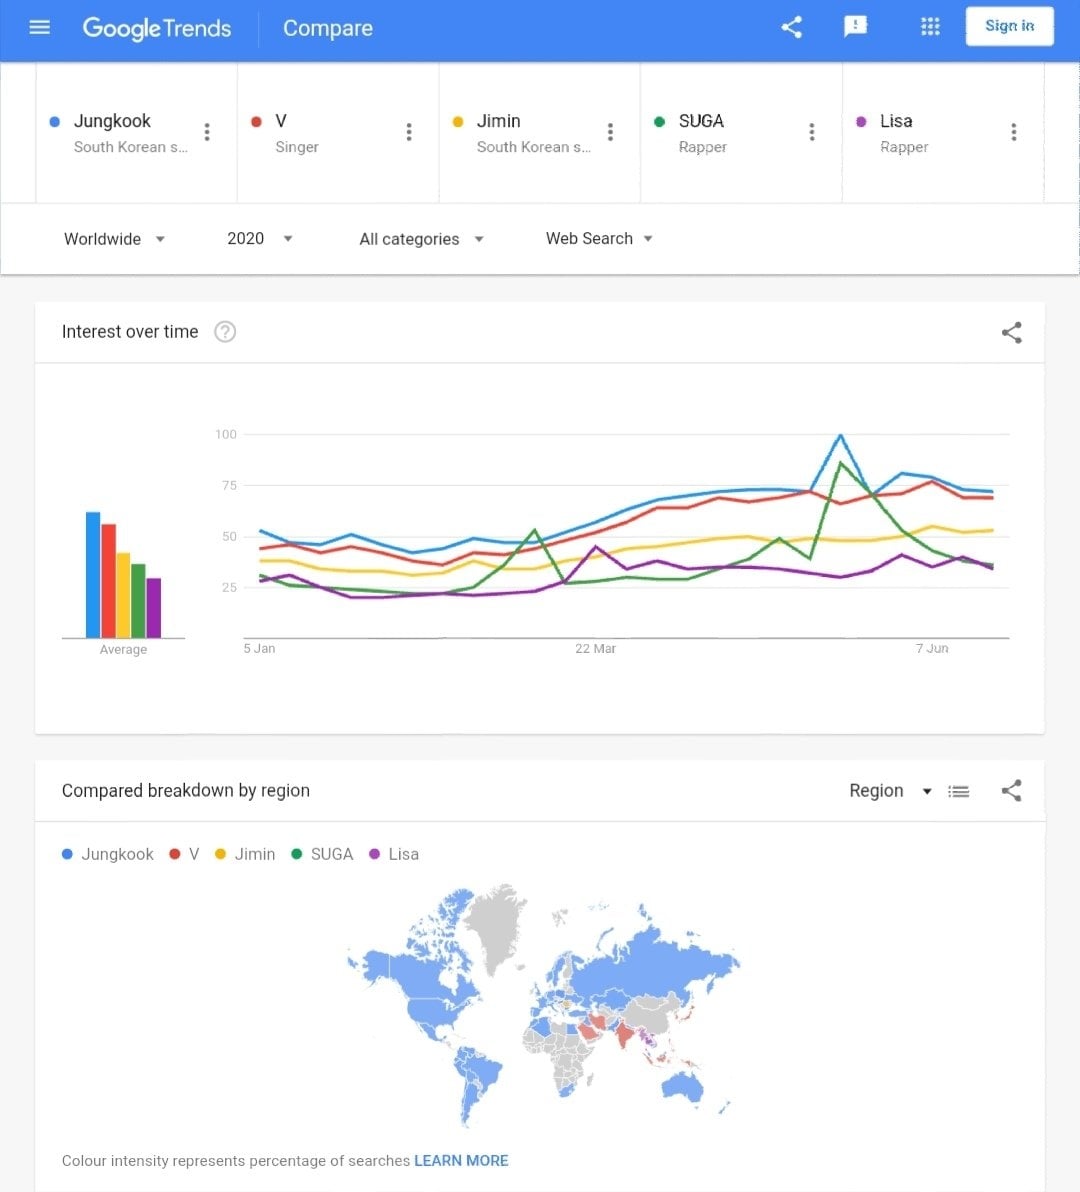The width and height of the screenshot is (1080, 1192).
Task: Click the Average label under bars
Action: tap(123, 649)
